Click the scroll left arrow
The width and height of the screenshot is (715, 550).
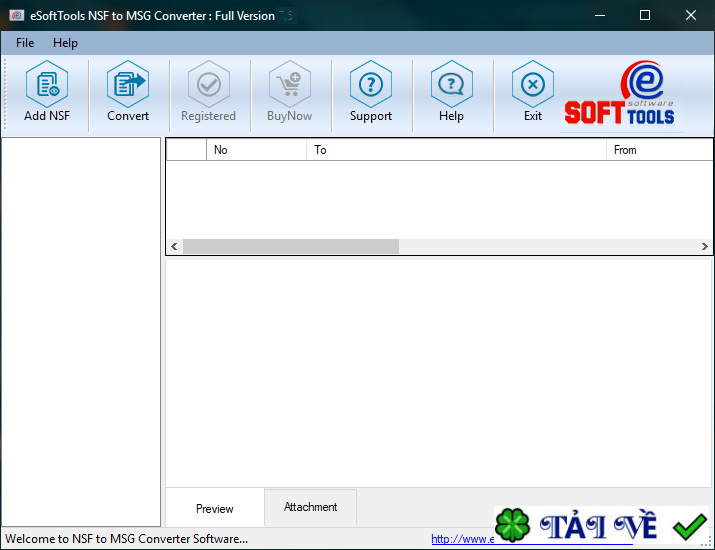(x=174, y=246)
